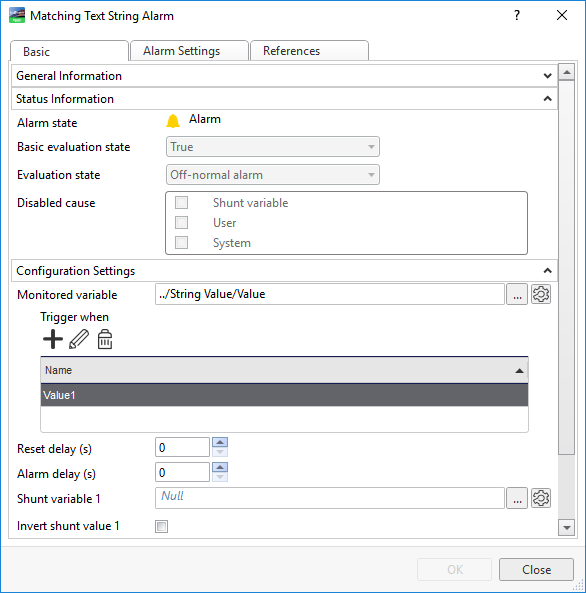The image size is (586, 593).
Task: Browse for Monitored variable with ellipsis button
Action: [x=517, y=294]
